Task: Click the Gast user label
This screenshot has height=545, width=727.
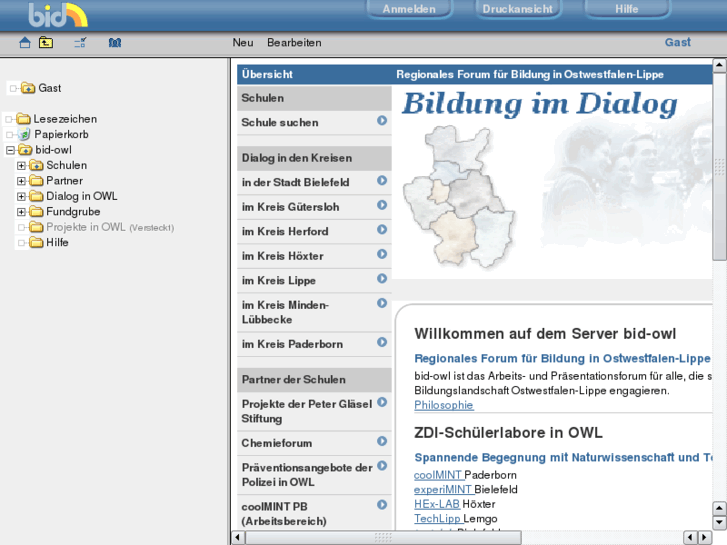Action: coord(677,42)
